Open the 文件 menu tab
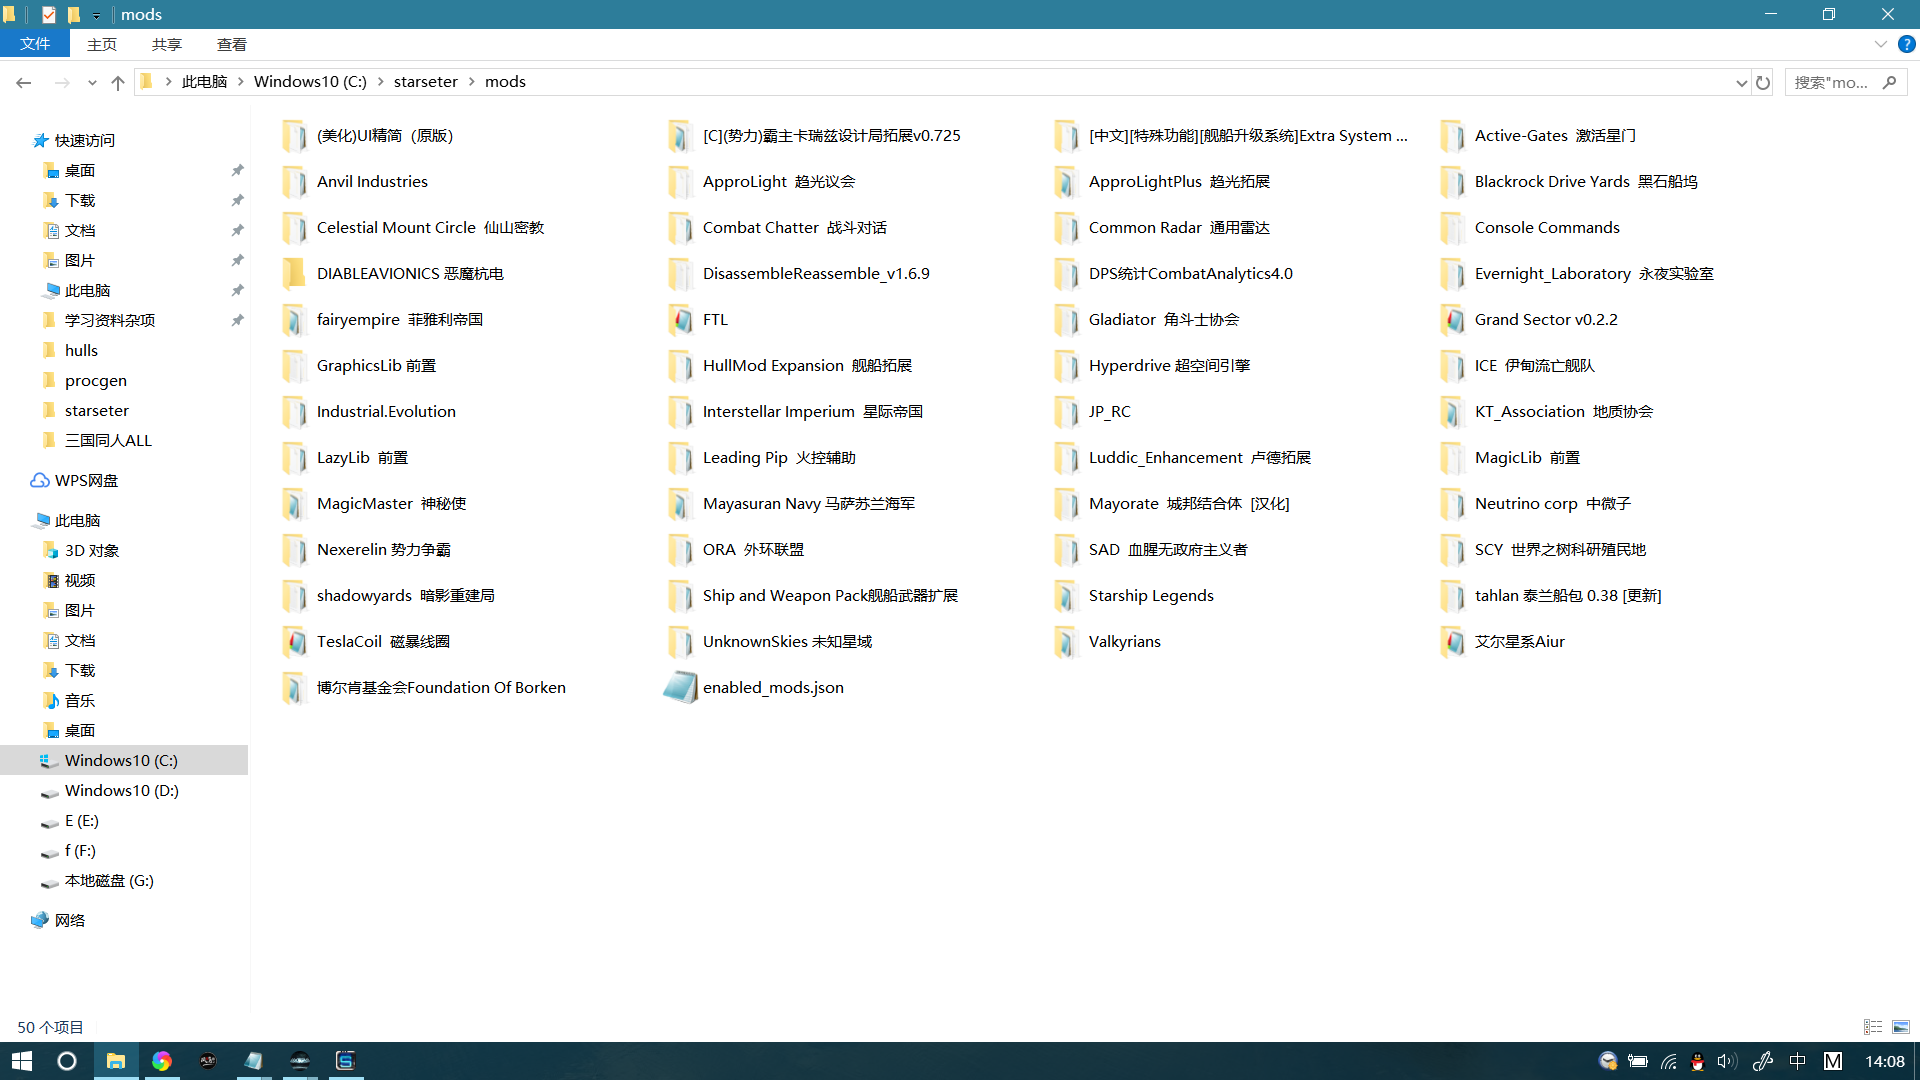 35,44
